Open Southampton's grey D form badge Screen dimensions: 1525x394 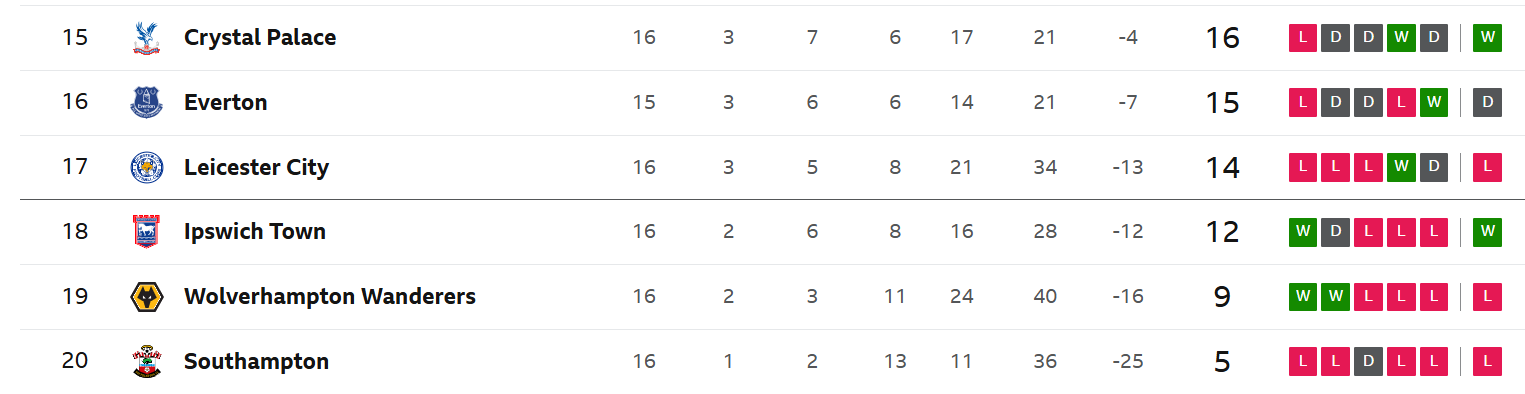tap(1369, 361)
